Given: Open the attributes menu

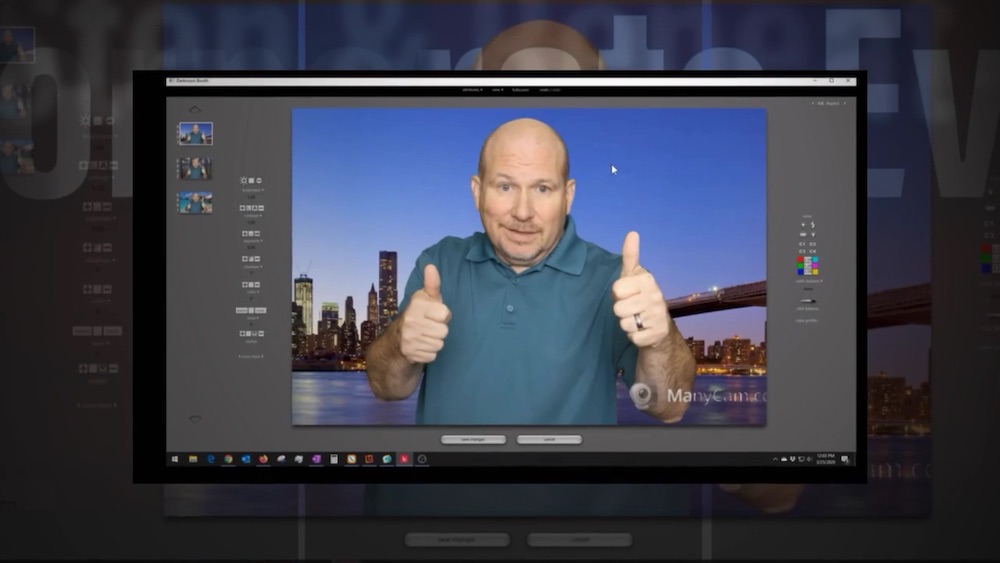Looking at the screenshot, I should (x=472, y=90).
